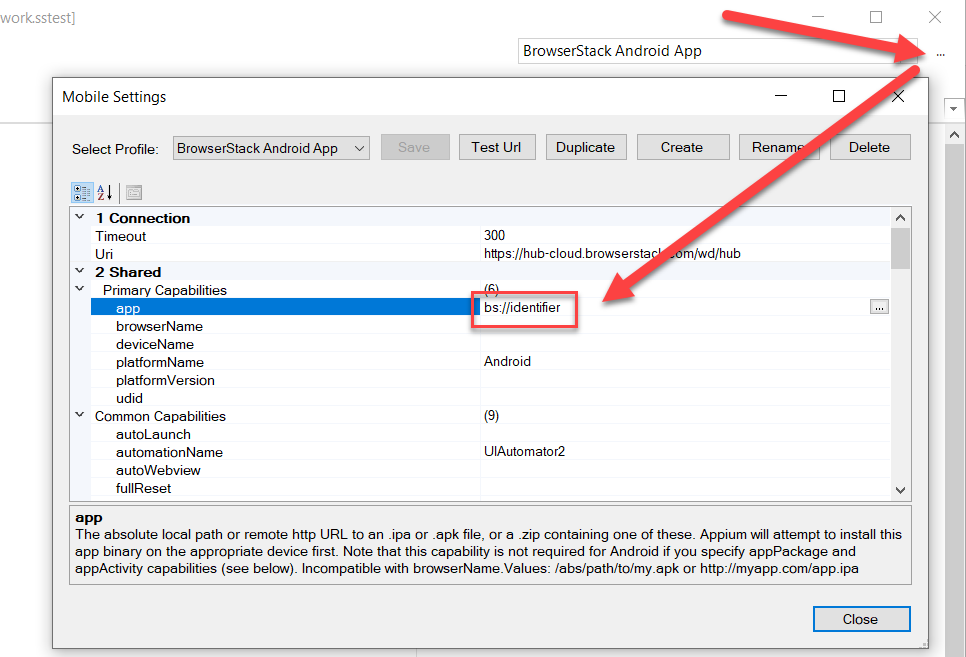This screenshot has width=966, height=657.
Task: Click the Create profile button
Action: pyautogui.click(x=681, y=147)
